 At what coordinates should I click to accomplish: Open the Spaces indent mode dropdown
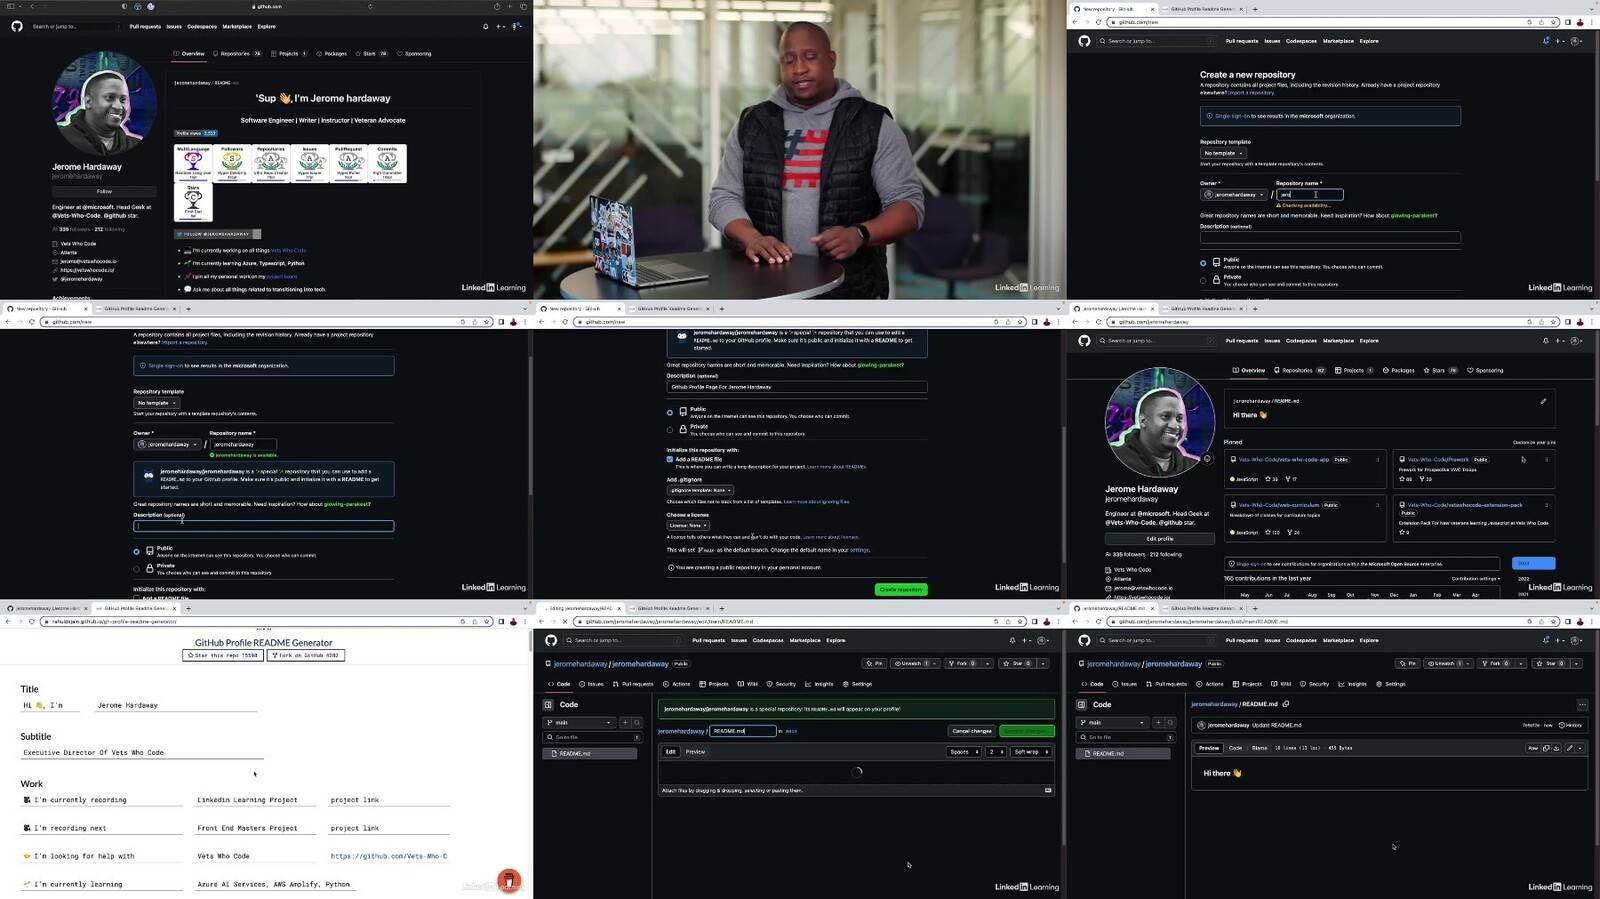(x=964, y=751)
